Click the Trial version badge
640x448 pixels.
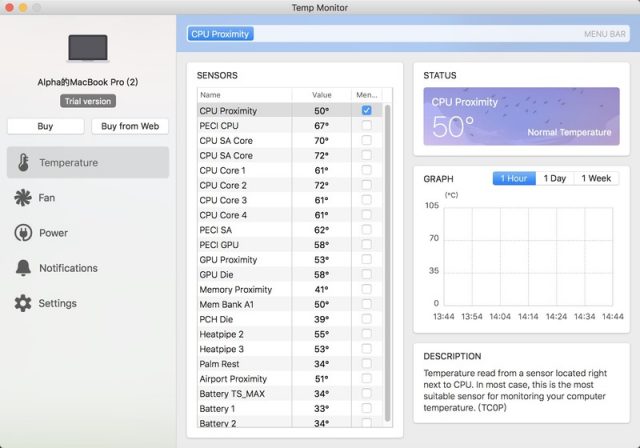pos(88,101)
